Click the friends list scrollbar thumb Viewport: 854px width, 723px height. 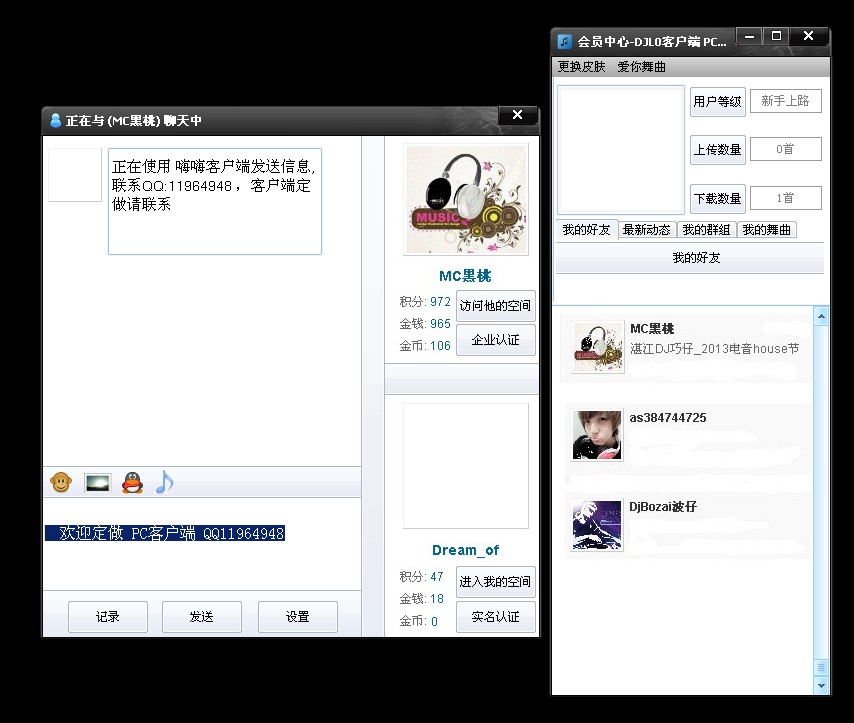pos(821,667)
